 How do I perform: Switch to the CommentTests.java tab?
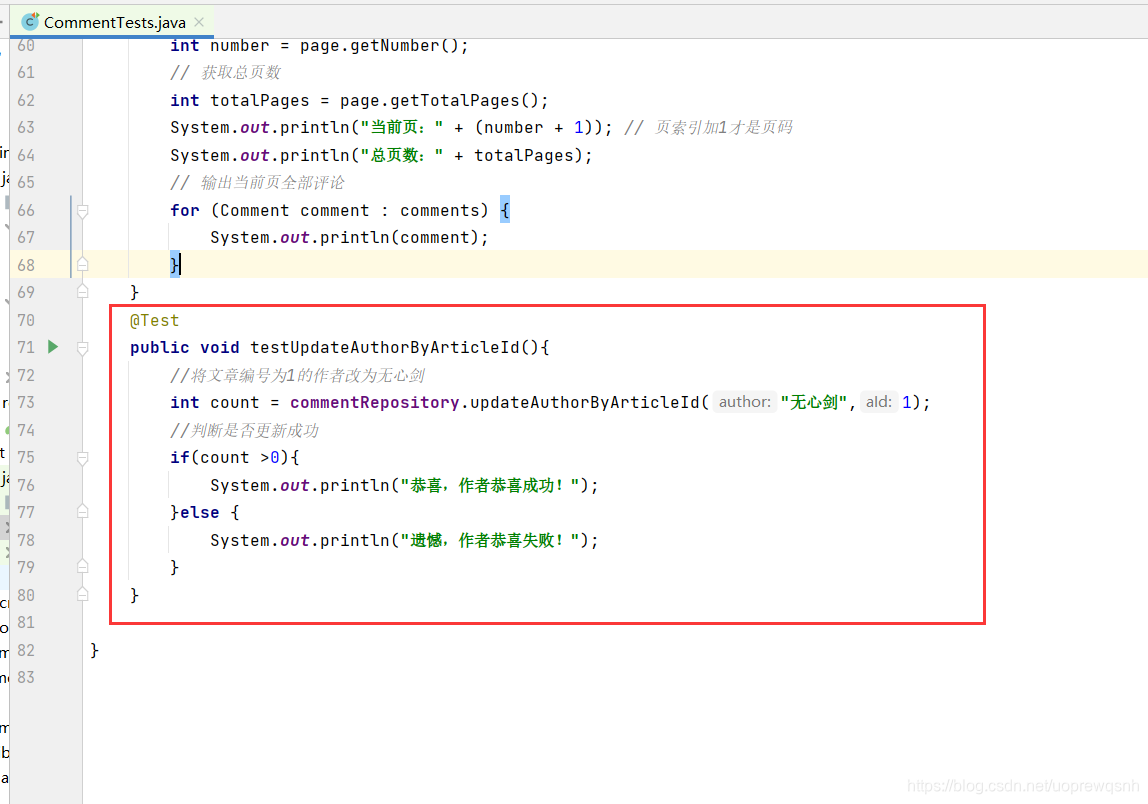point(114,22)
